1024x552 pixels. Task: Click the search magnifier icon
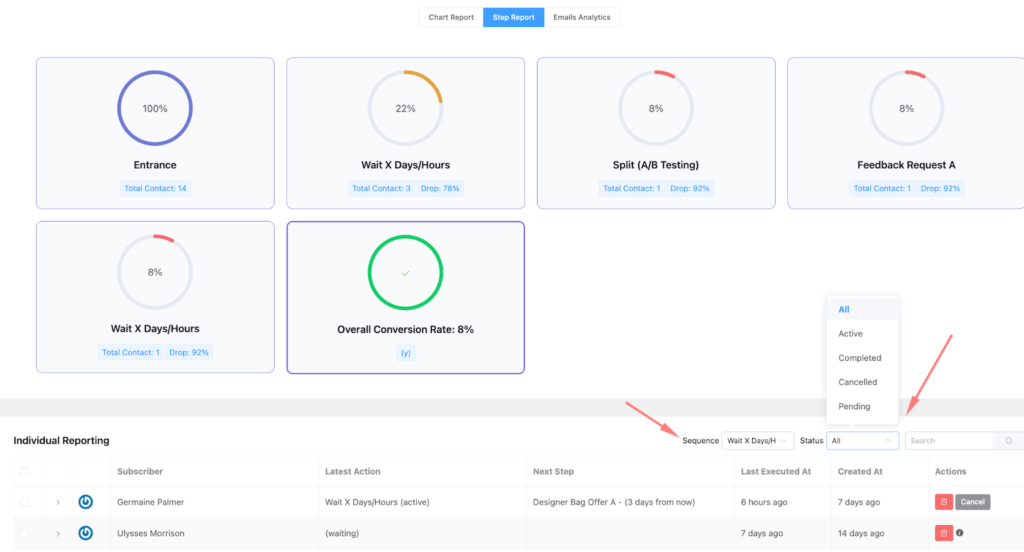point(1008,440)
